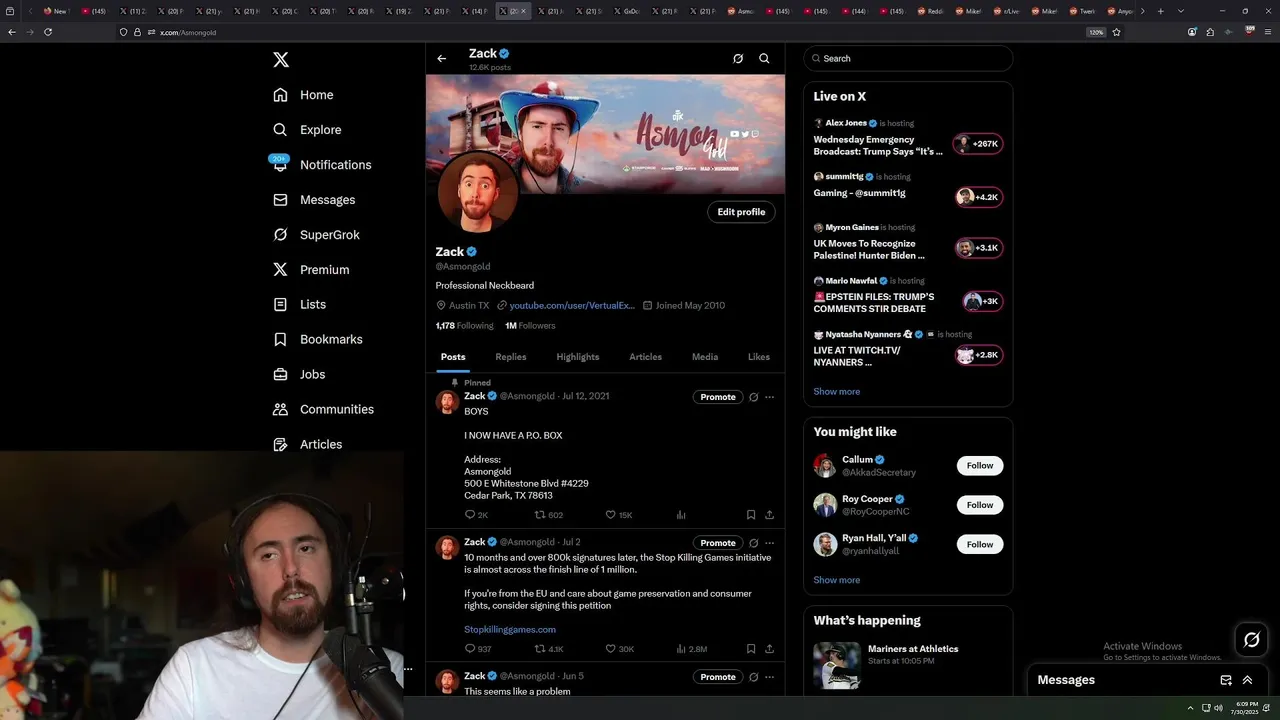
Task: Switch to the Highlights tab
Action: (578, 357)
